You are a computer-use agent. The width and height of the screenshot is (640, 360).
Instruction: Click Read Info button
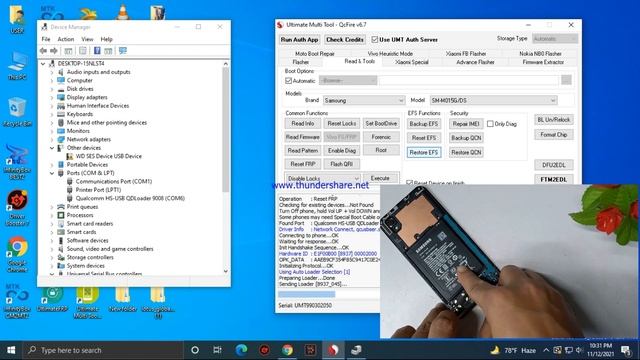tap(303, 124)
